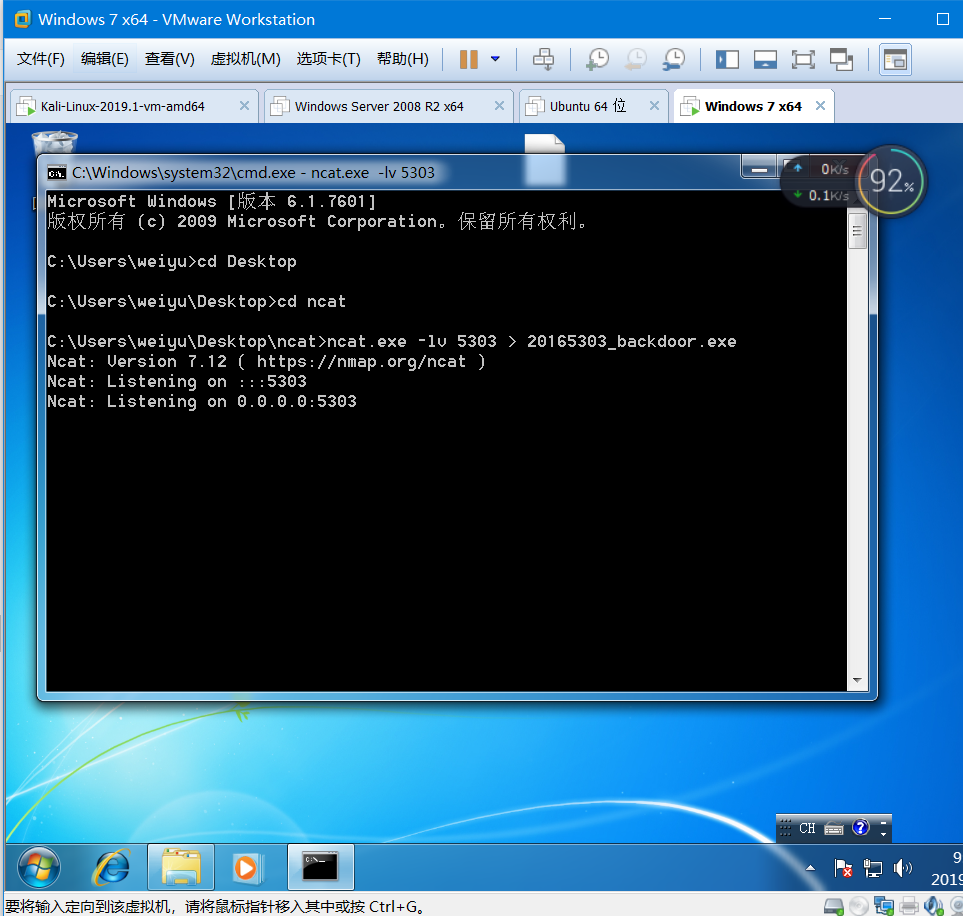This screenshot has width=963, height=916.
Task: Open language bar keyboard icon
Action: click(x=833, y=829)
